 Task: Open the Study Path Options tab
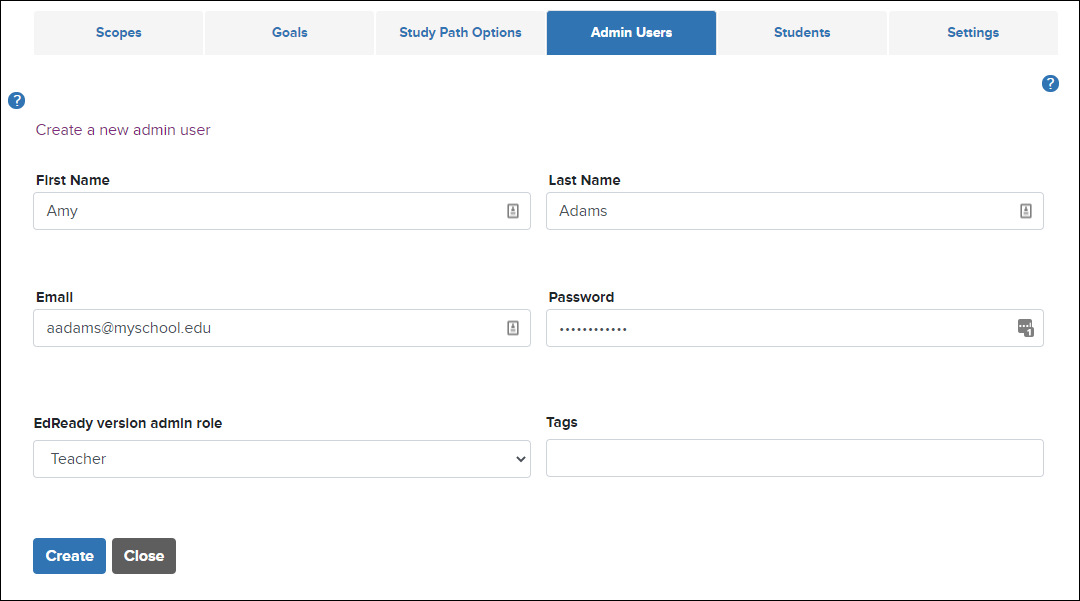point(460,32)
